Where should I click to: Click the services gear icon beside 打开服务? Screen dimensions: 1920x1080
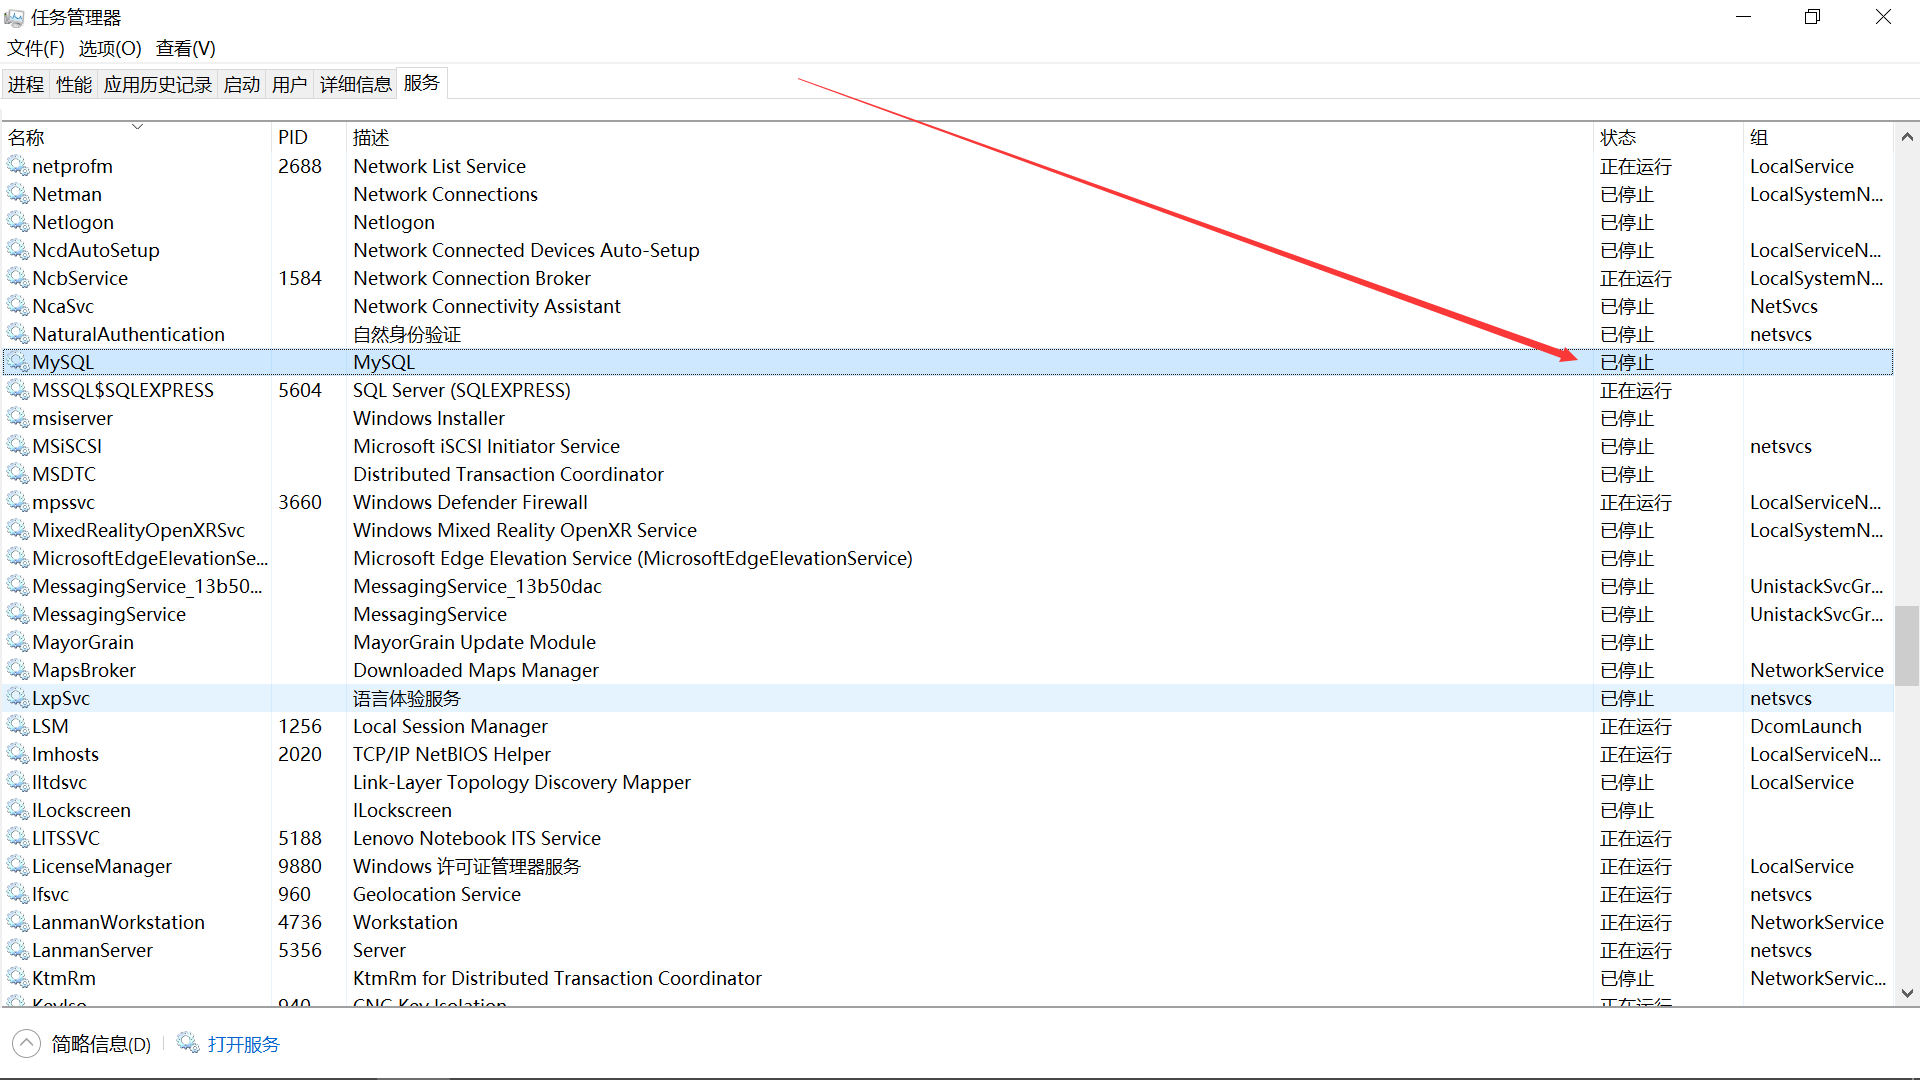pos(188,1043)
